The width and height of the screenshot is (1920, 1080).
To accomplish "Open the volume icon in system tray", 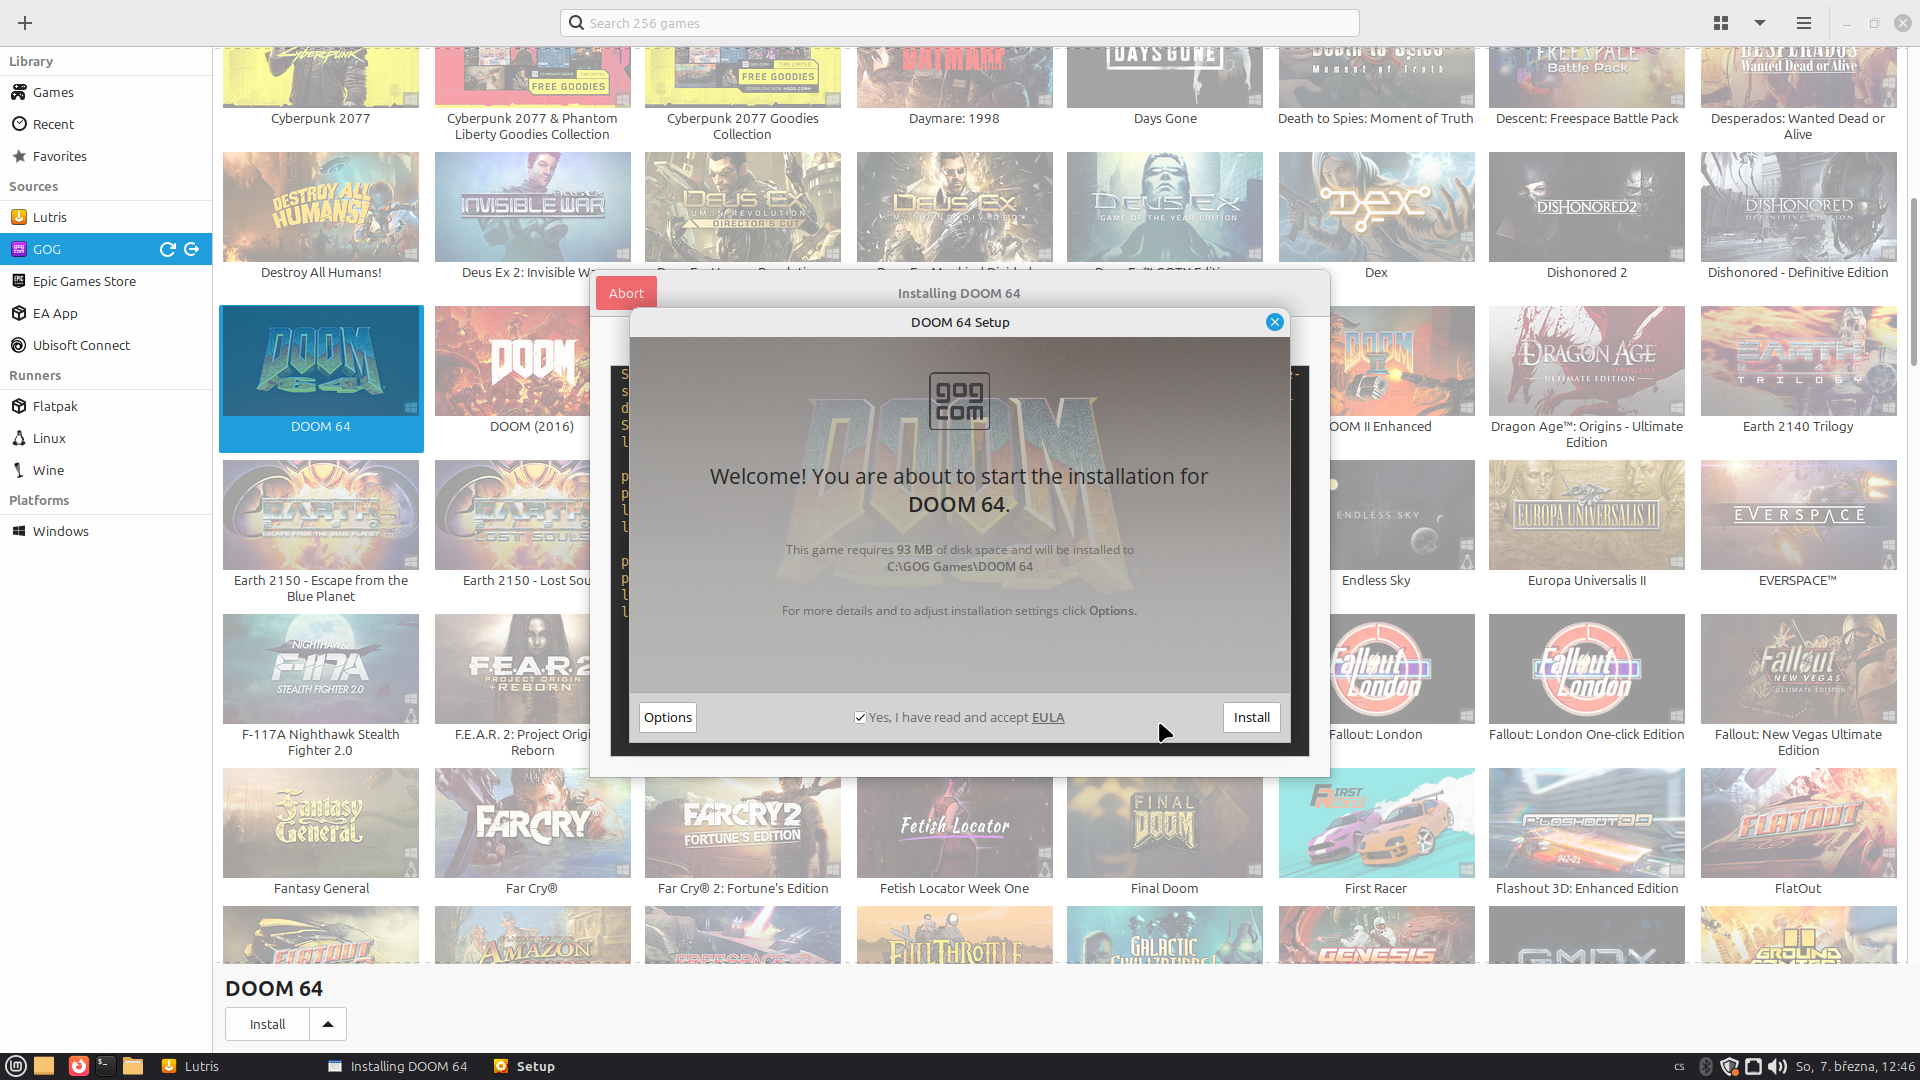I will [1777, 1066].
